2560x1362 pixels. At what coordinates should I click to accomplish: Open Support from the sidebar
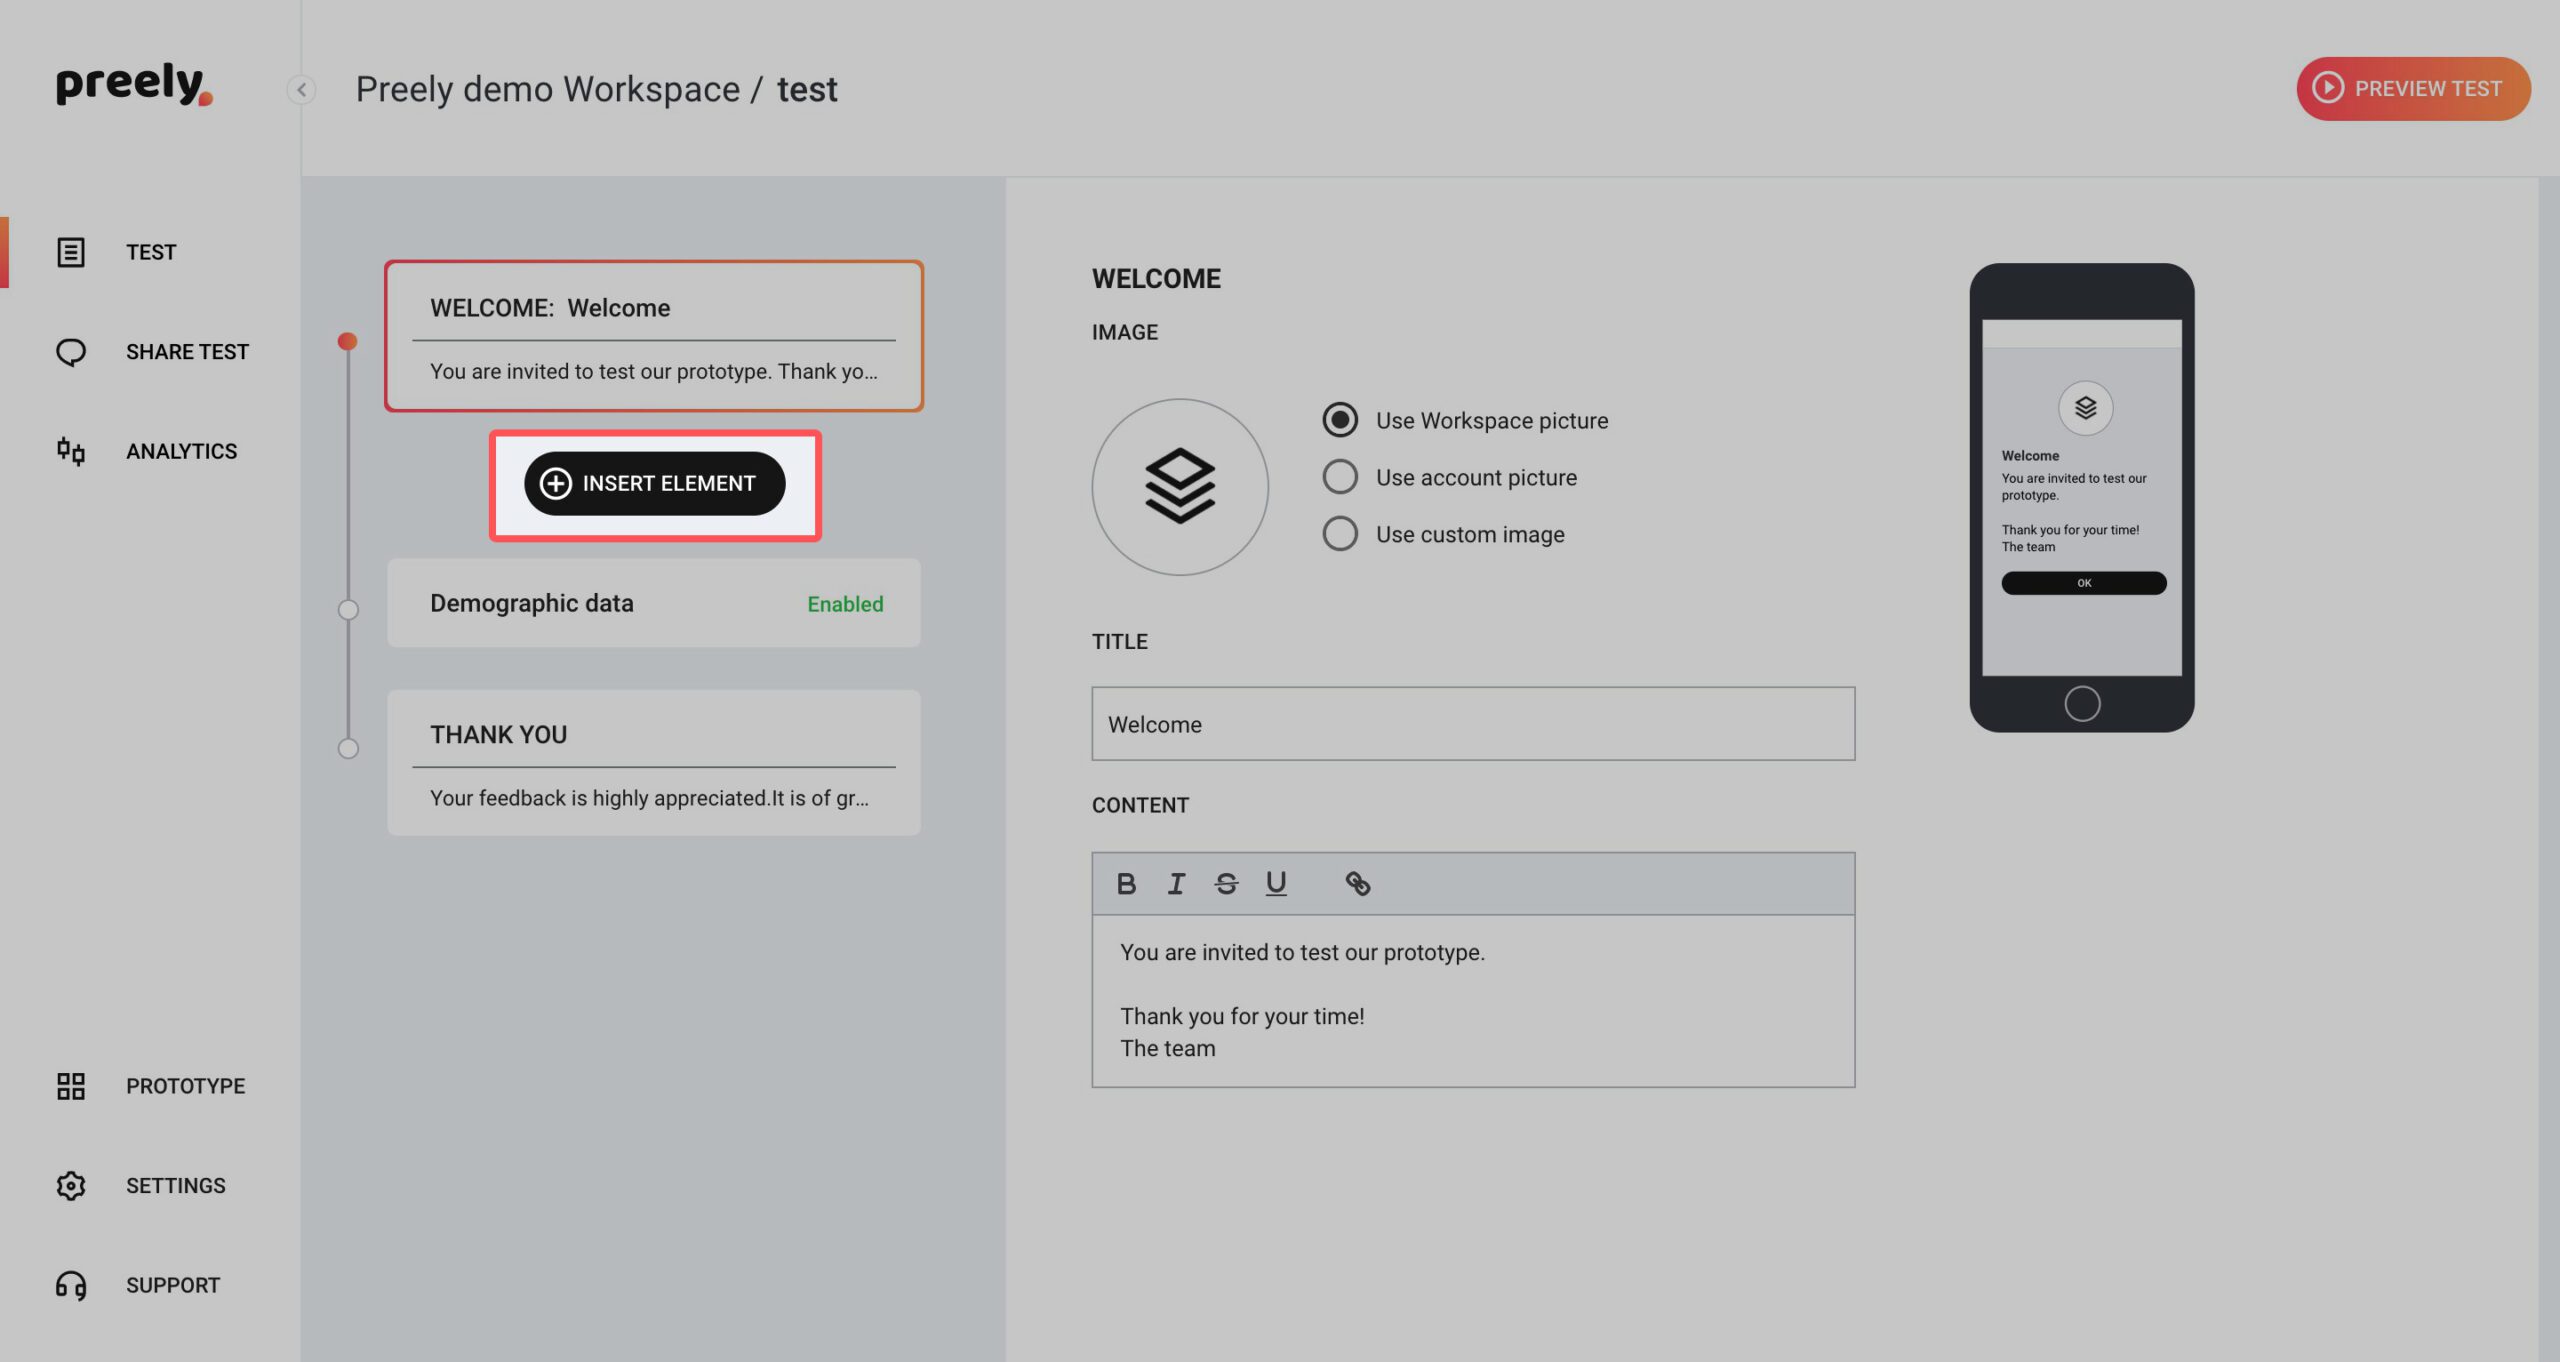coord(173,1284)
